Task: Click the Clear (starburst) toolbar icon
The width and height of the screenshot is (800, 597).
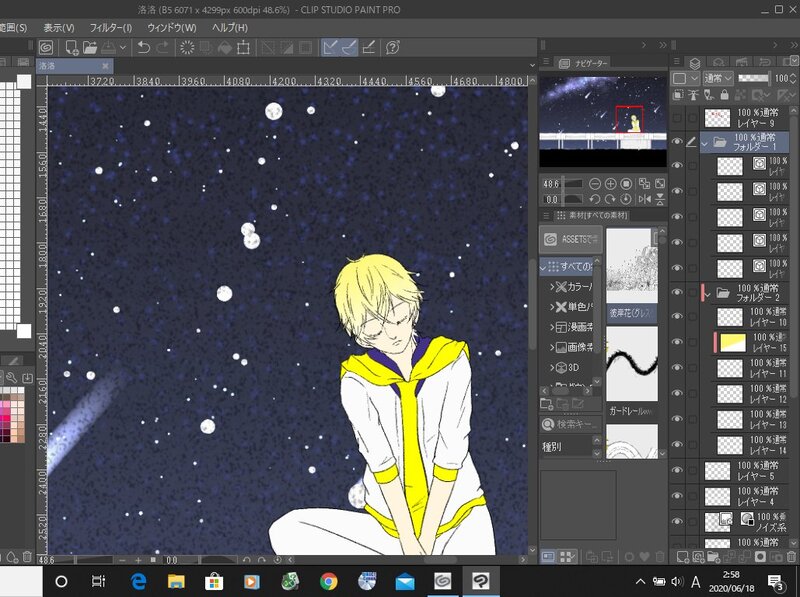Action: click(187, 48)
